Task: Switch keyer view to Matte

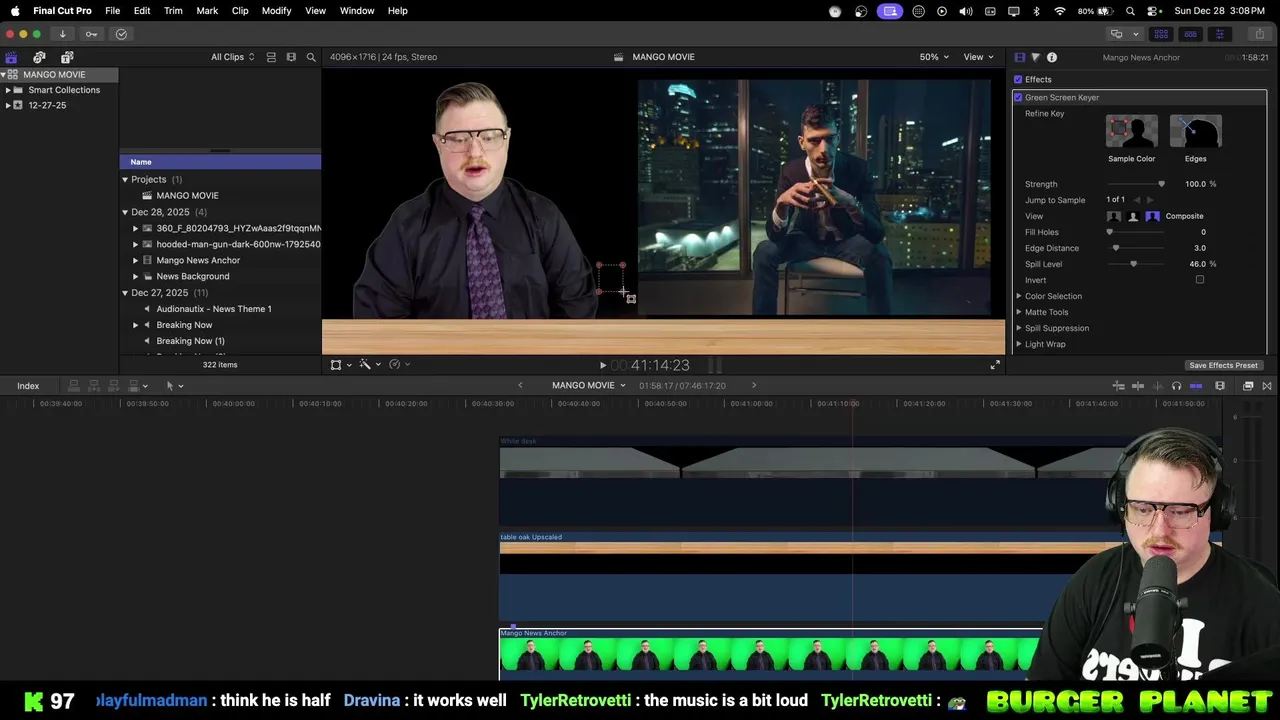Action: coord(1133,216)
